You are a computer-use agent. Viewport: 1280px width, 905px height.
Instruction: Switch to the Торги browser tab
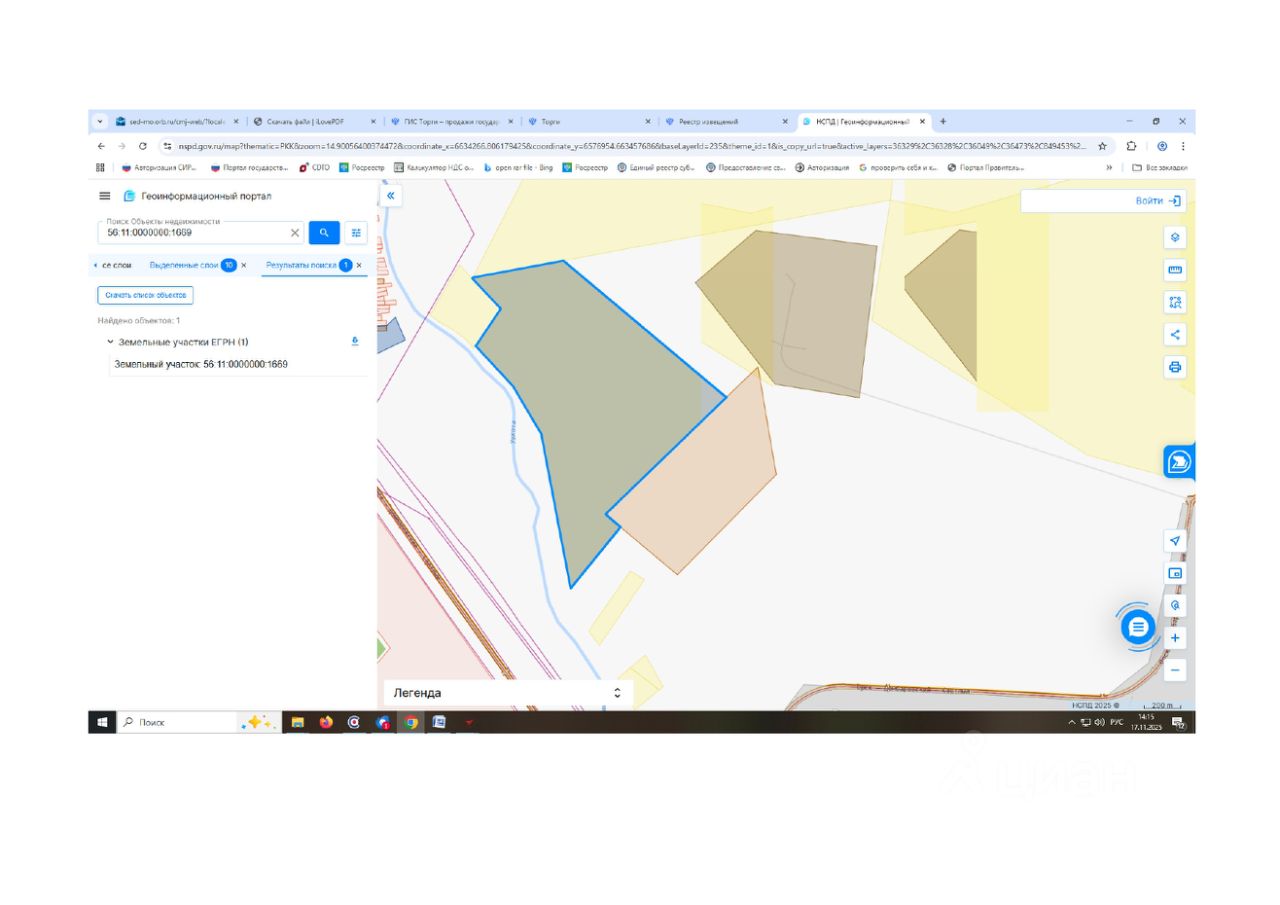(x=588, y=121)
